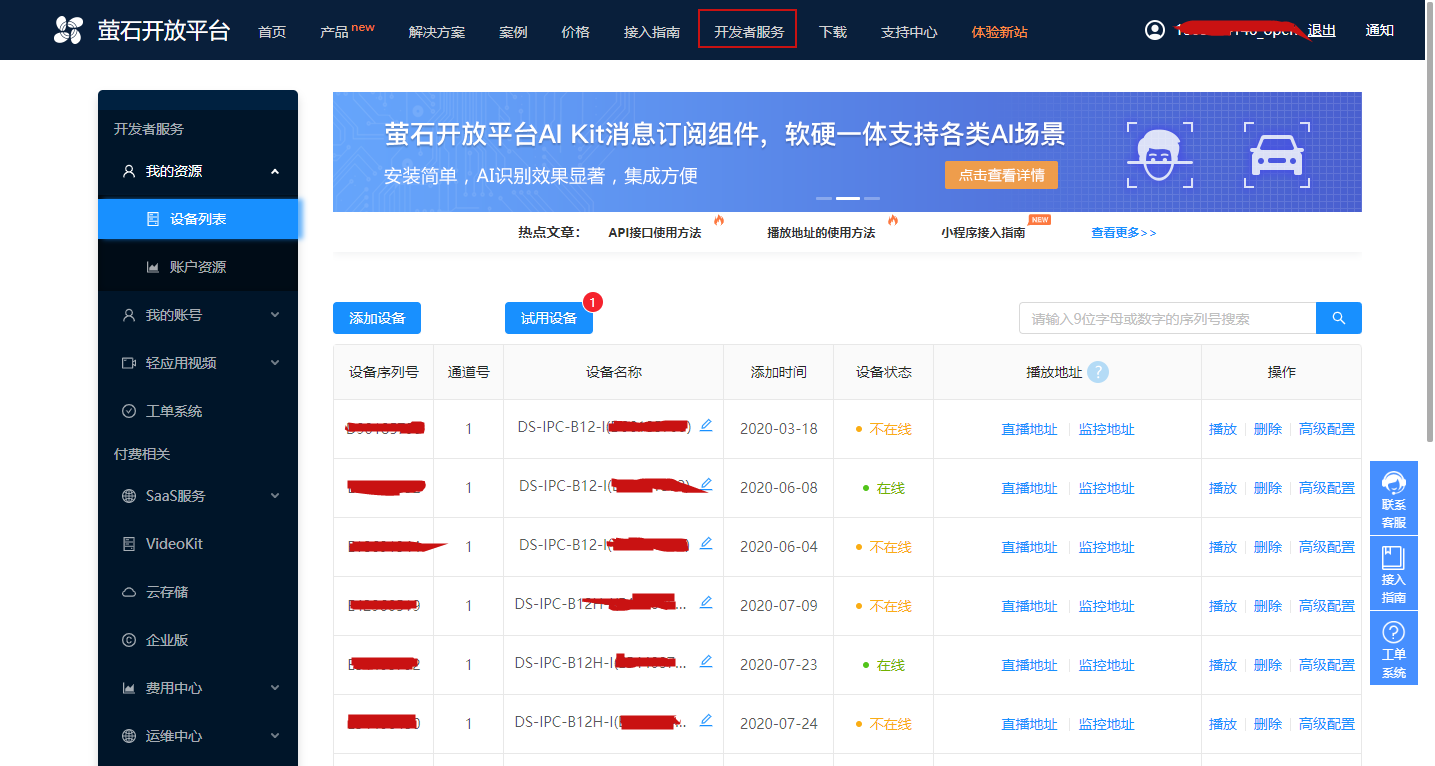The width and height of the screenshot is (1435, 766).
Task: Open 监控地址 for the 2020-06-08 device
Action: click(1106, 488)
